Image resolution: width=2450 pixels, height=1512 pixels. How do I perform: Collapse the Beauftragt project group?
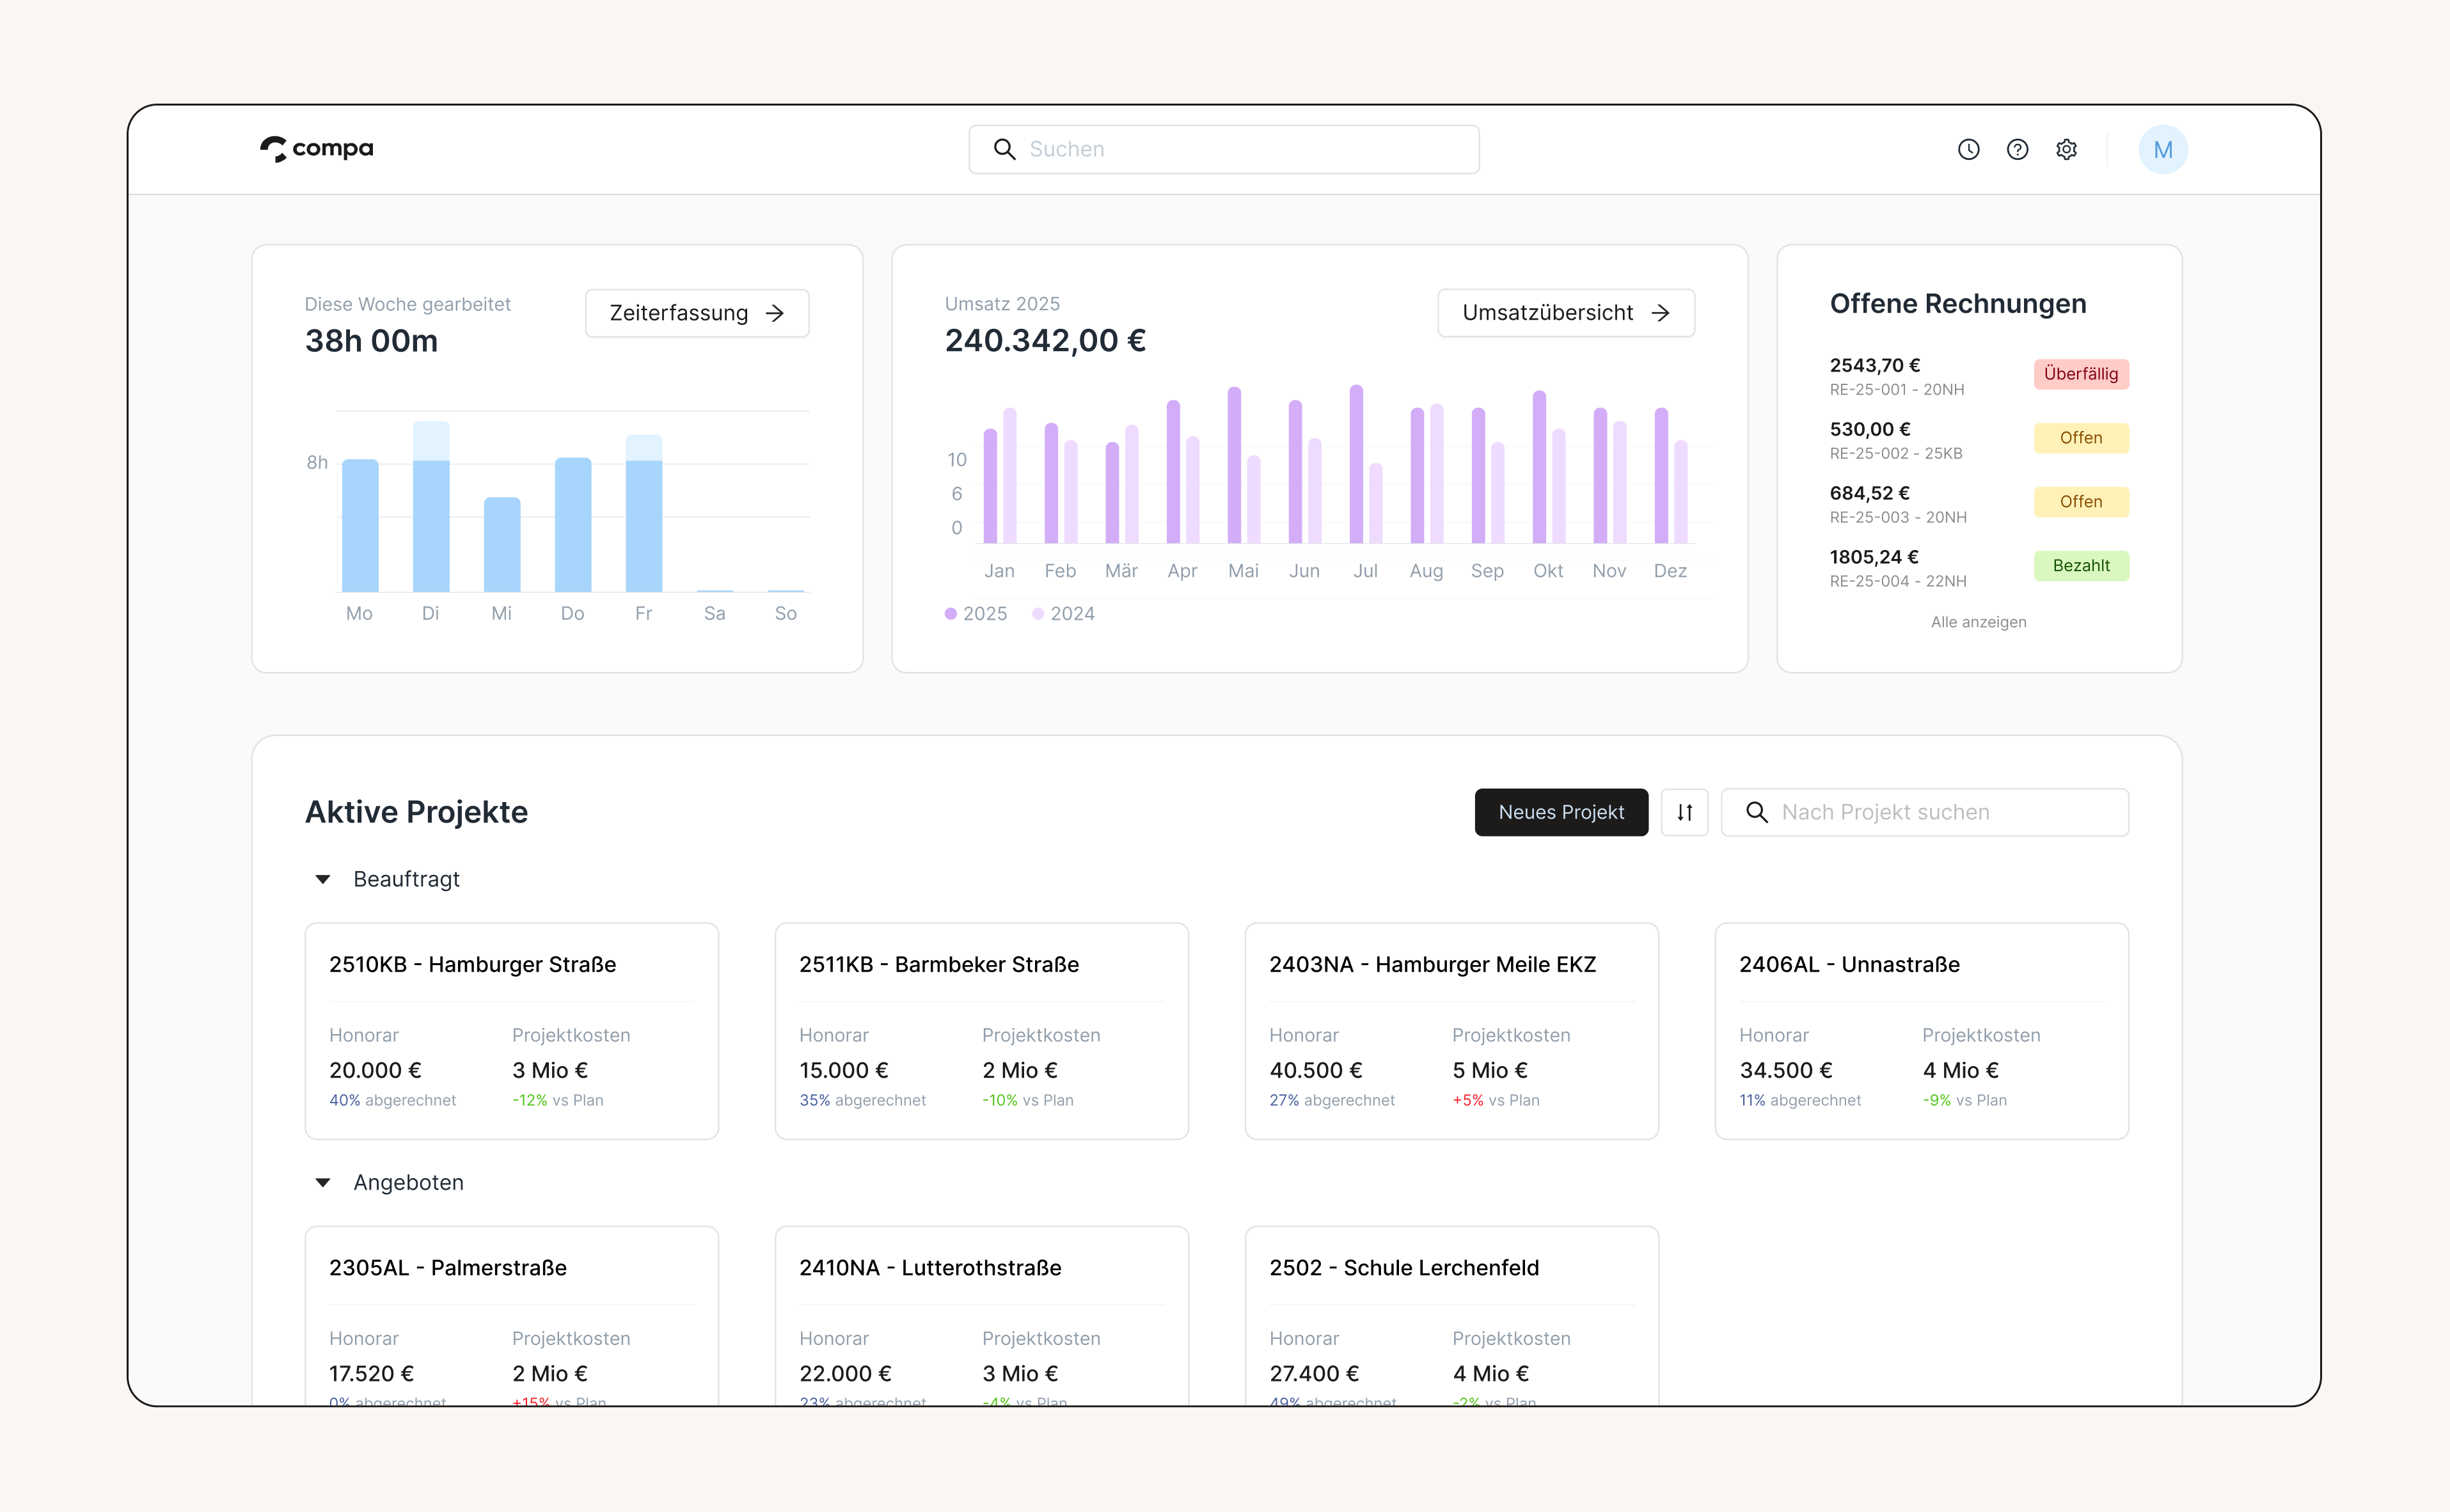tap(322, 879)
